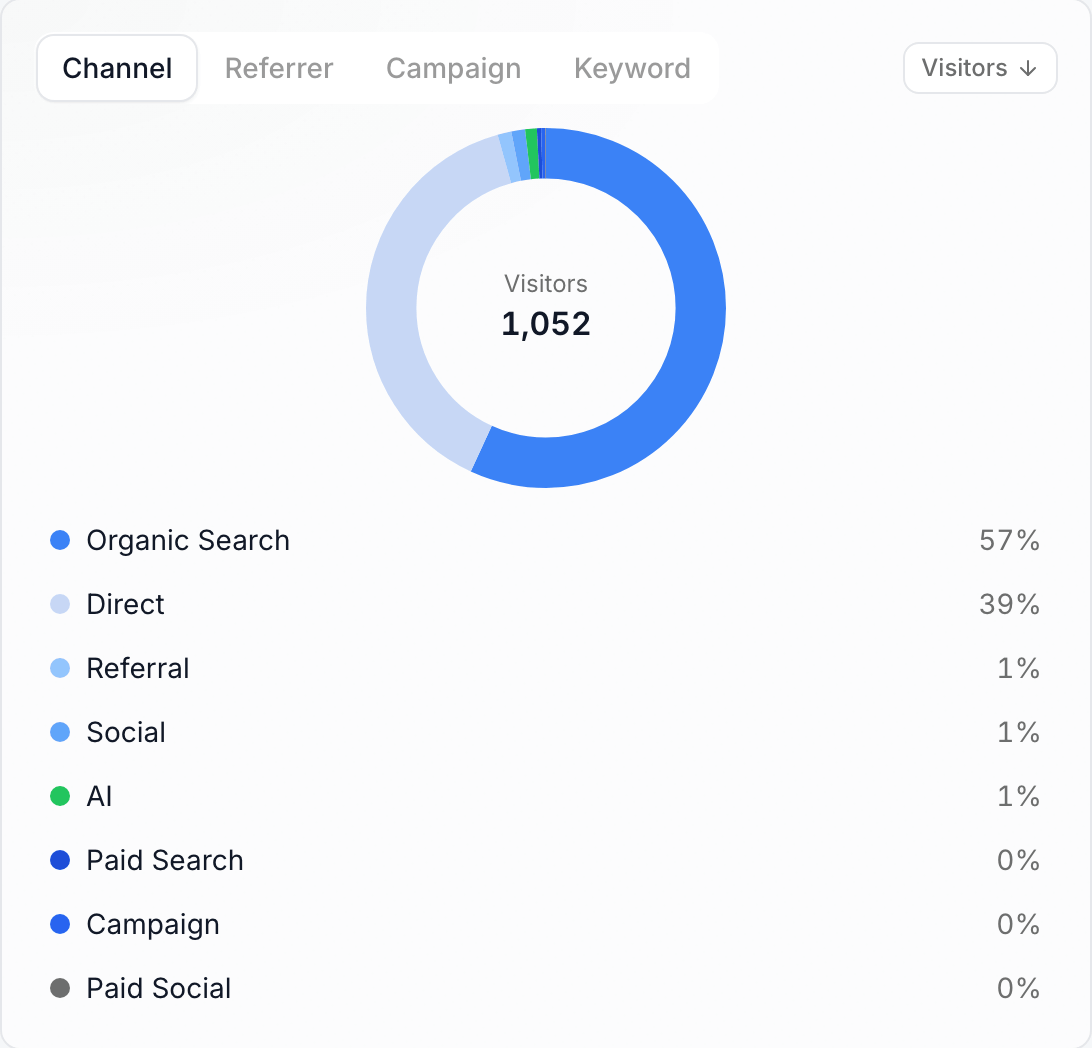Click the Referral channel label
Image resolution: width=1092 pixels, height=1048 pixels.
pyautogui.click(x=138, y=668)
